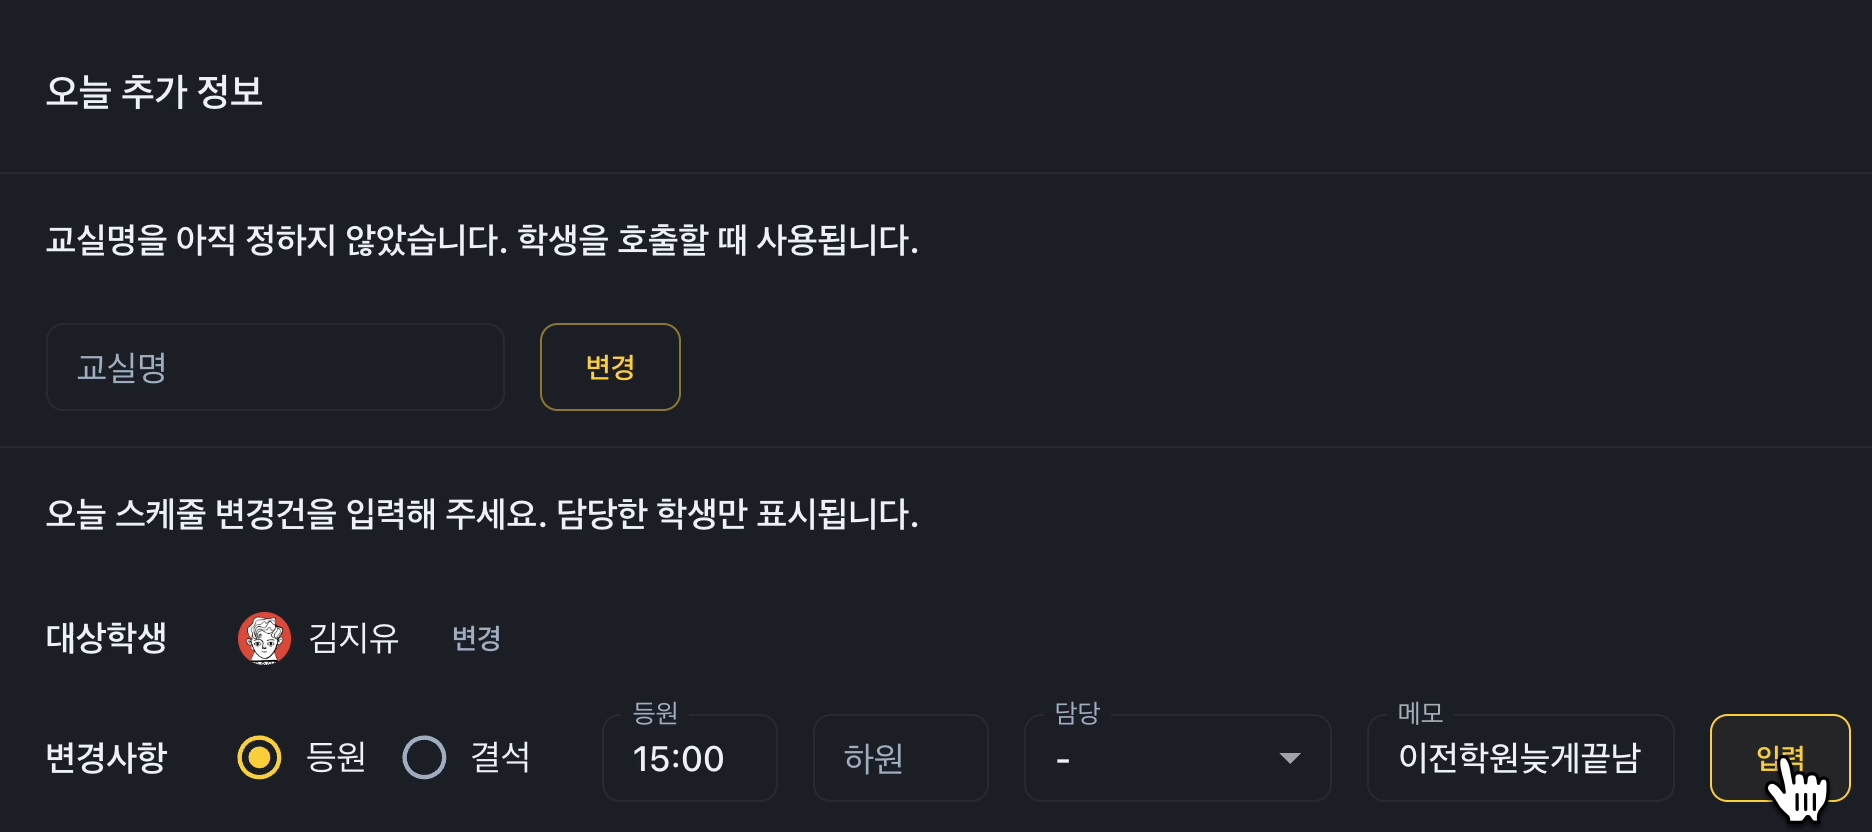Click the 등원 time field showing 15:00
Viewport: 1872px width, 832px height.
[x=690, y=757]
